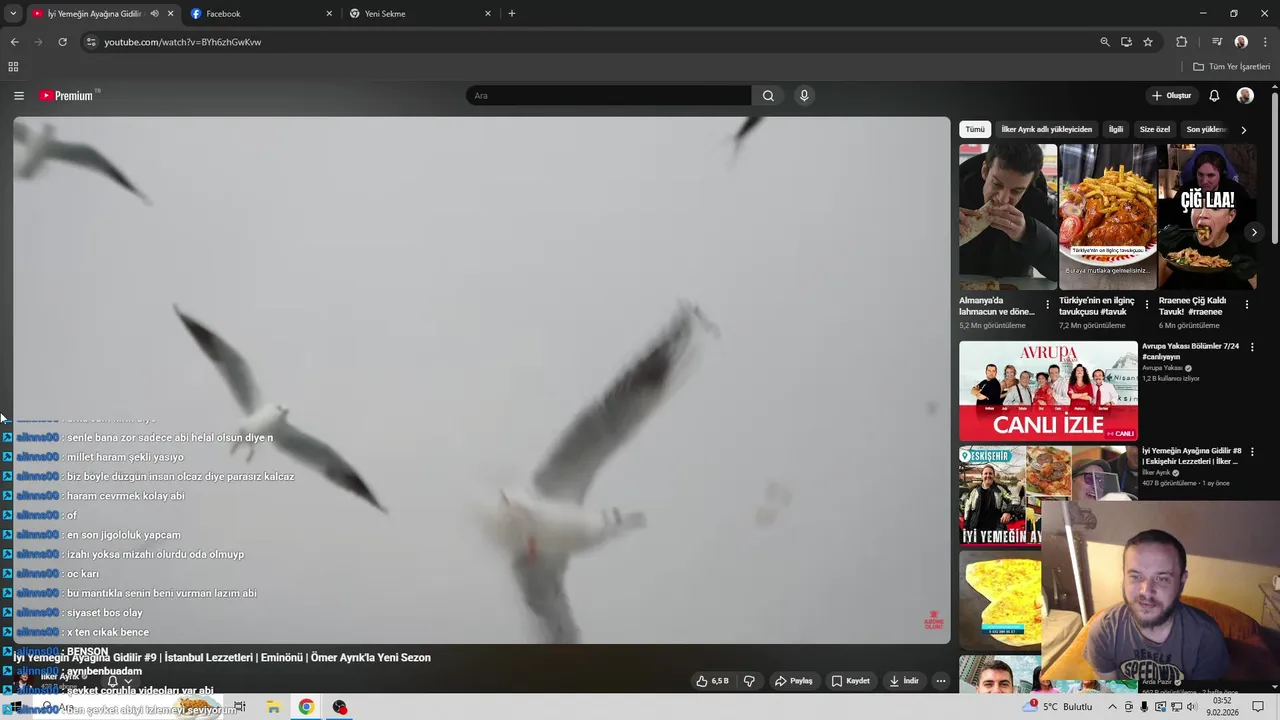The height and width of the screenshot is (720, 1280).
Task: Open Task View on the taskbar
Action: point(240,707)
